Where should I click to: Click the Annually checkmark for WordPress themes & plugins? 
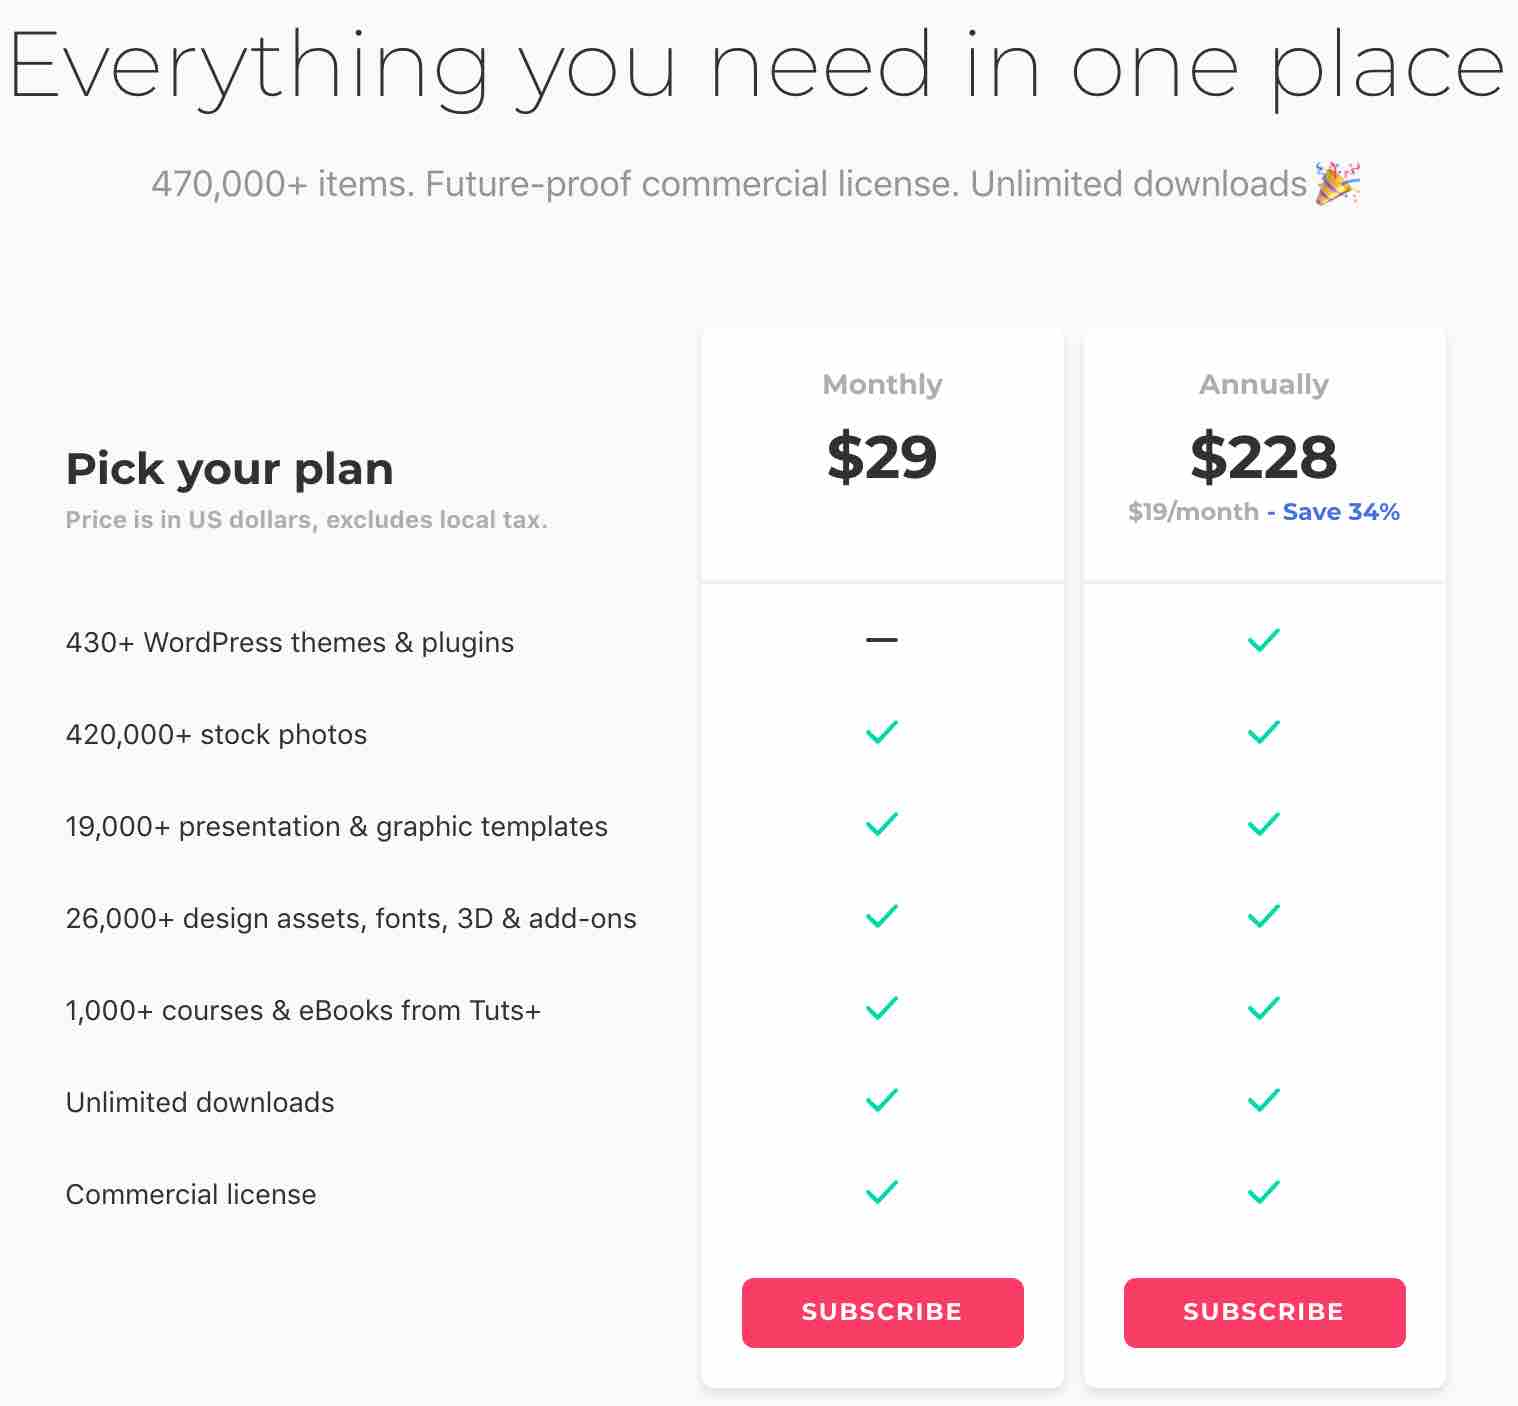[1264, 640]
